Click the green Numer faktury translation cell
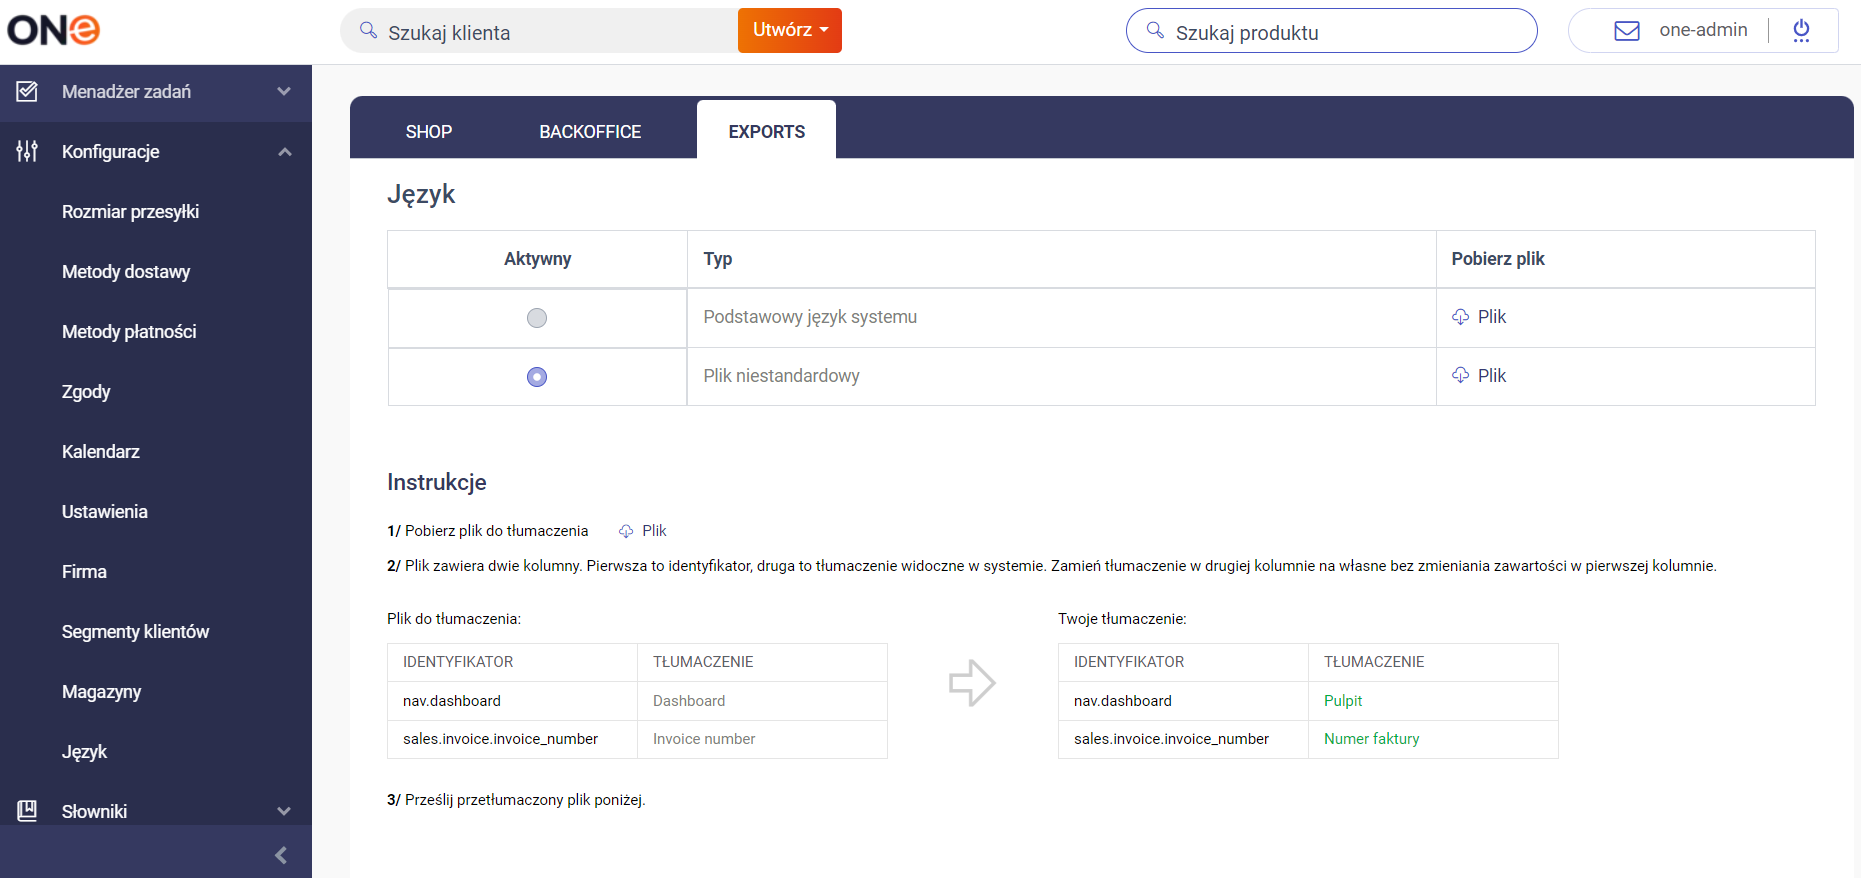 tap(1433, 739)
